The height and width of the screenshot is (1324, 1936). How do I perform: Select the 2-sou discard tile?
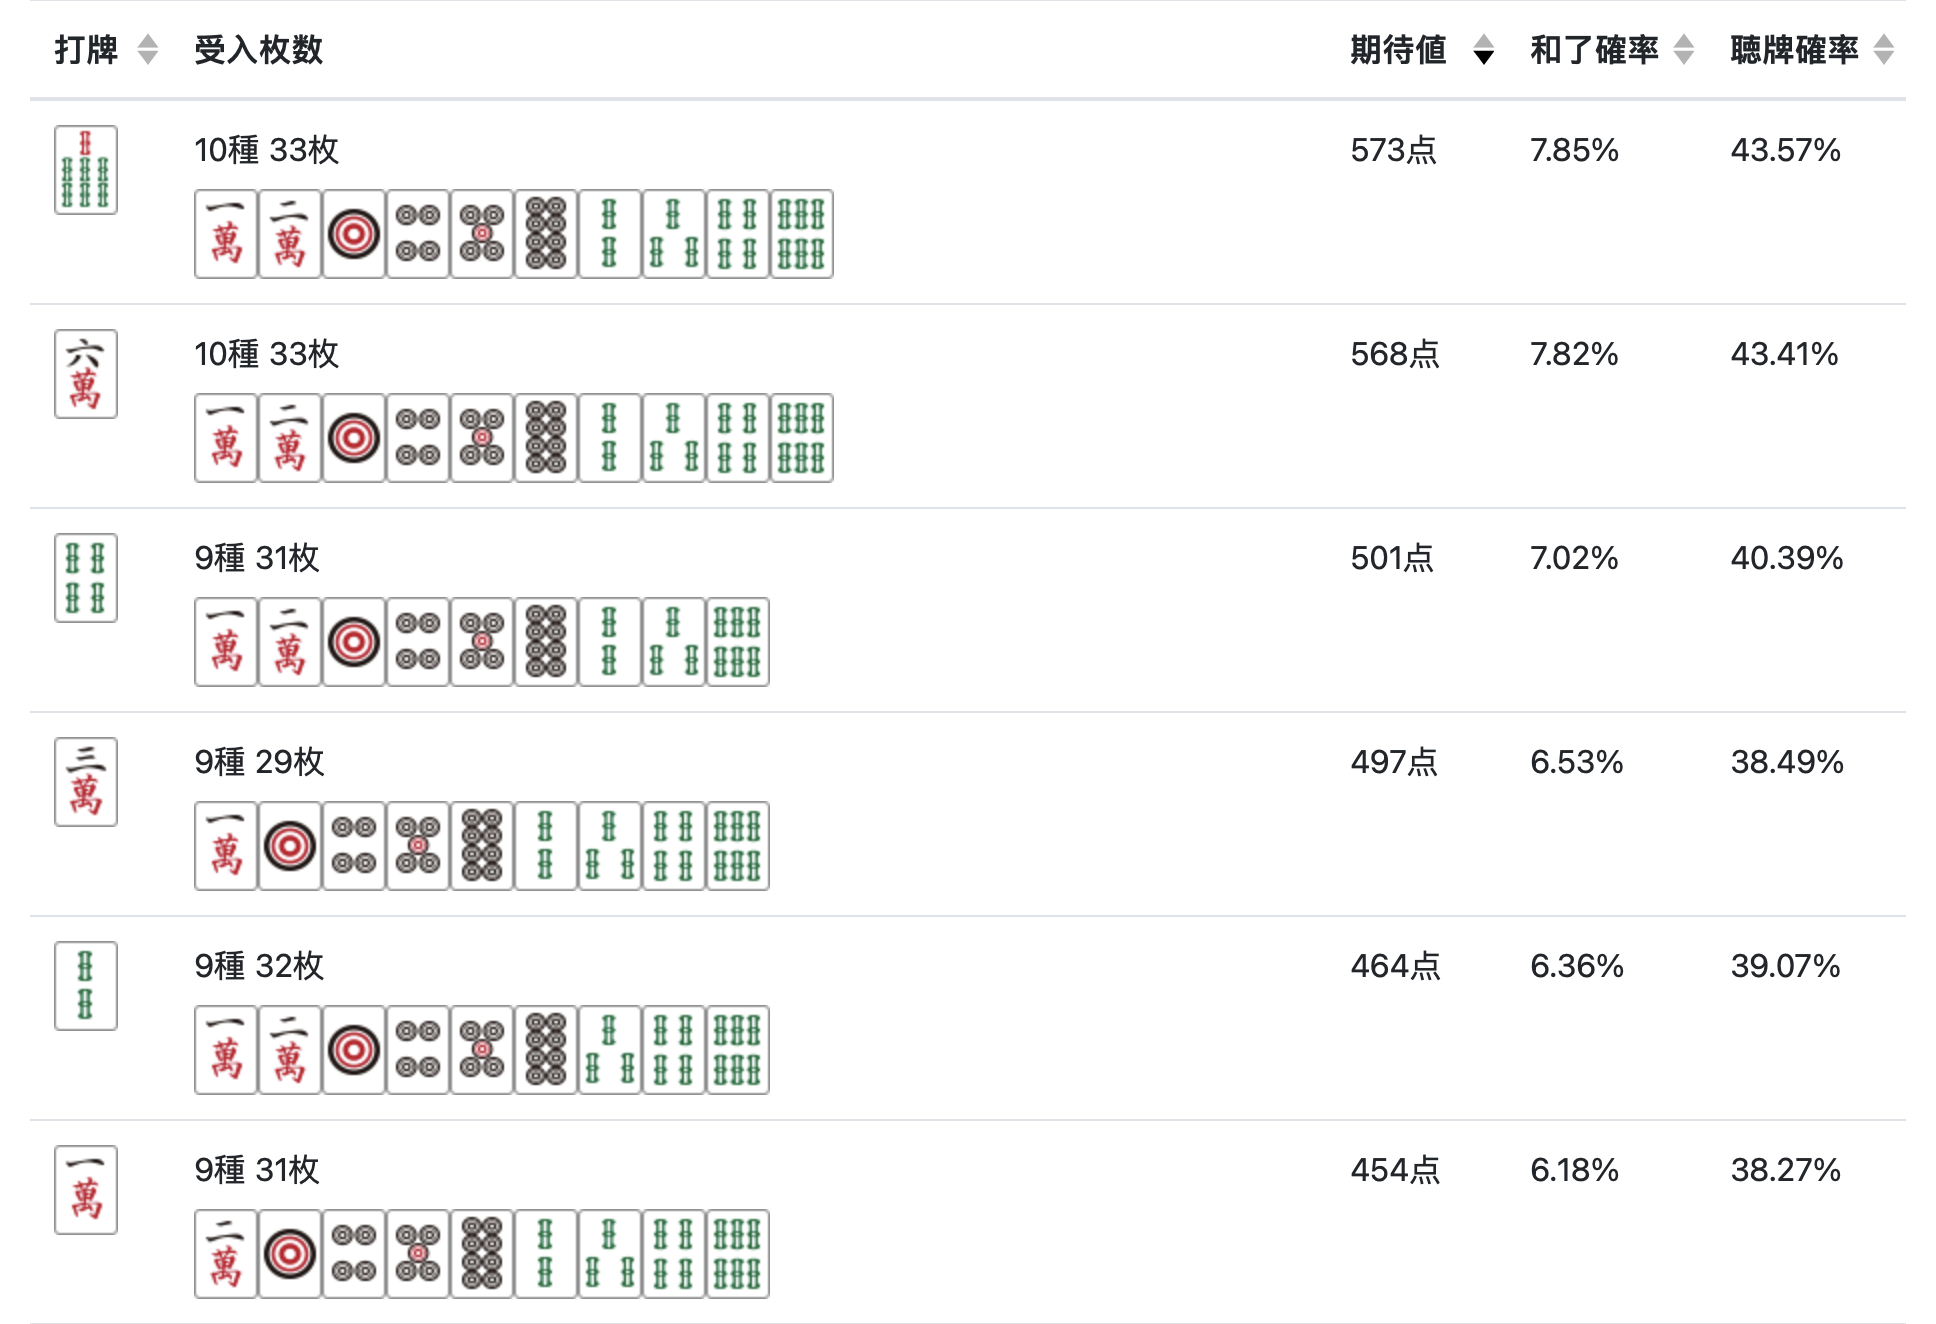[86, 986]
